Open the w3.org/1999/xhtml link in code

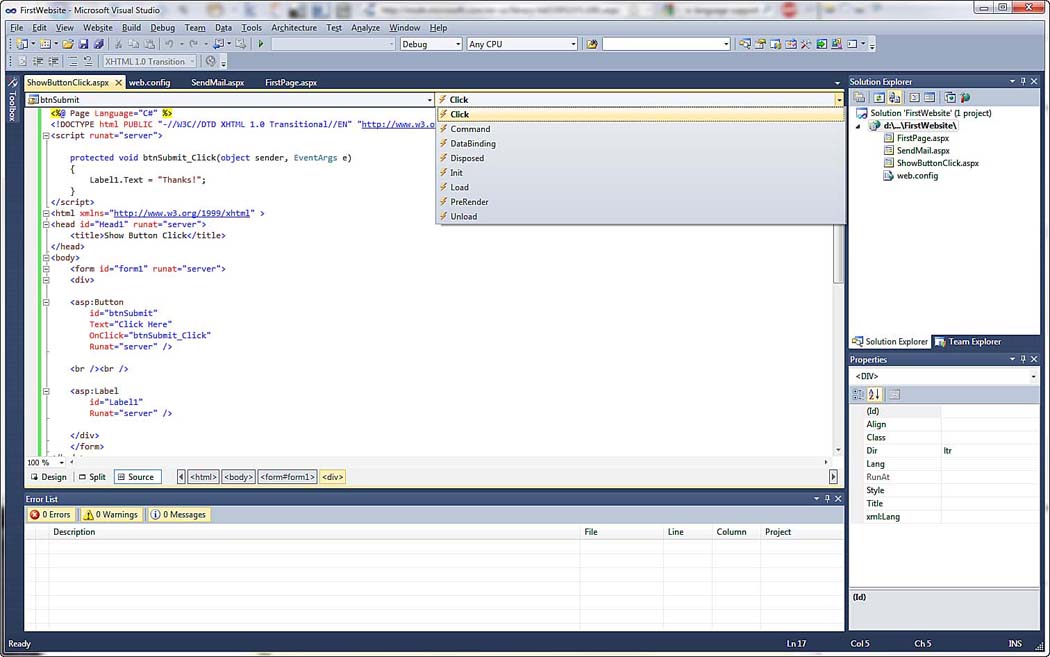point(182,214)
